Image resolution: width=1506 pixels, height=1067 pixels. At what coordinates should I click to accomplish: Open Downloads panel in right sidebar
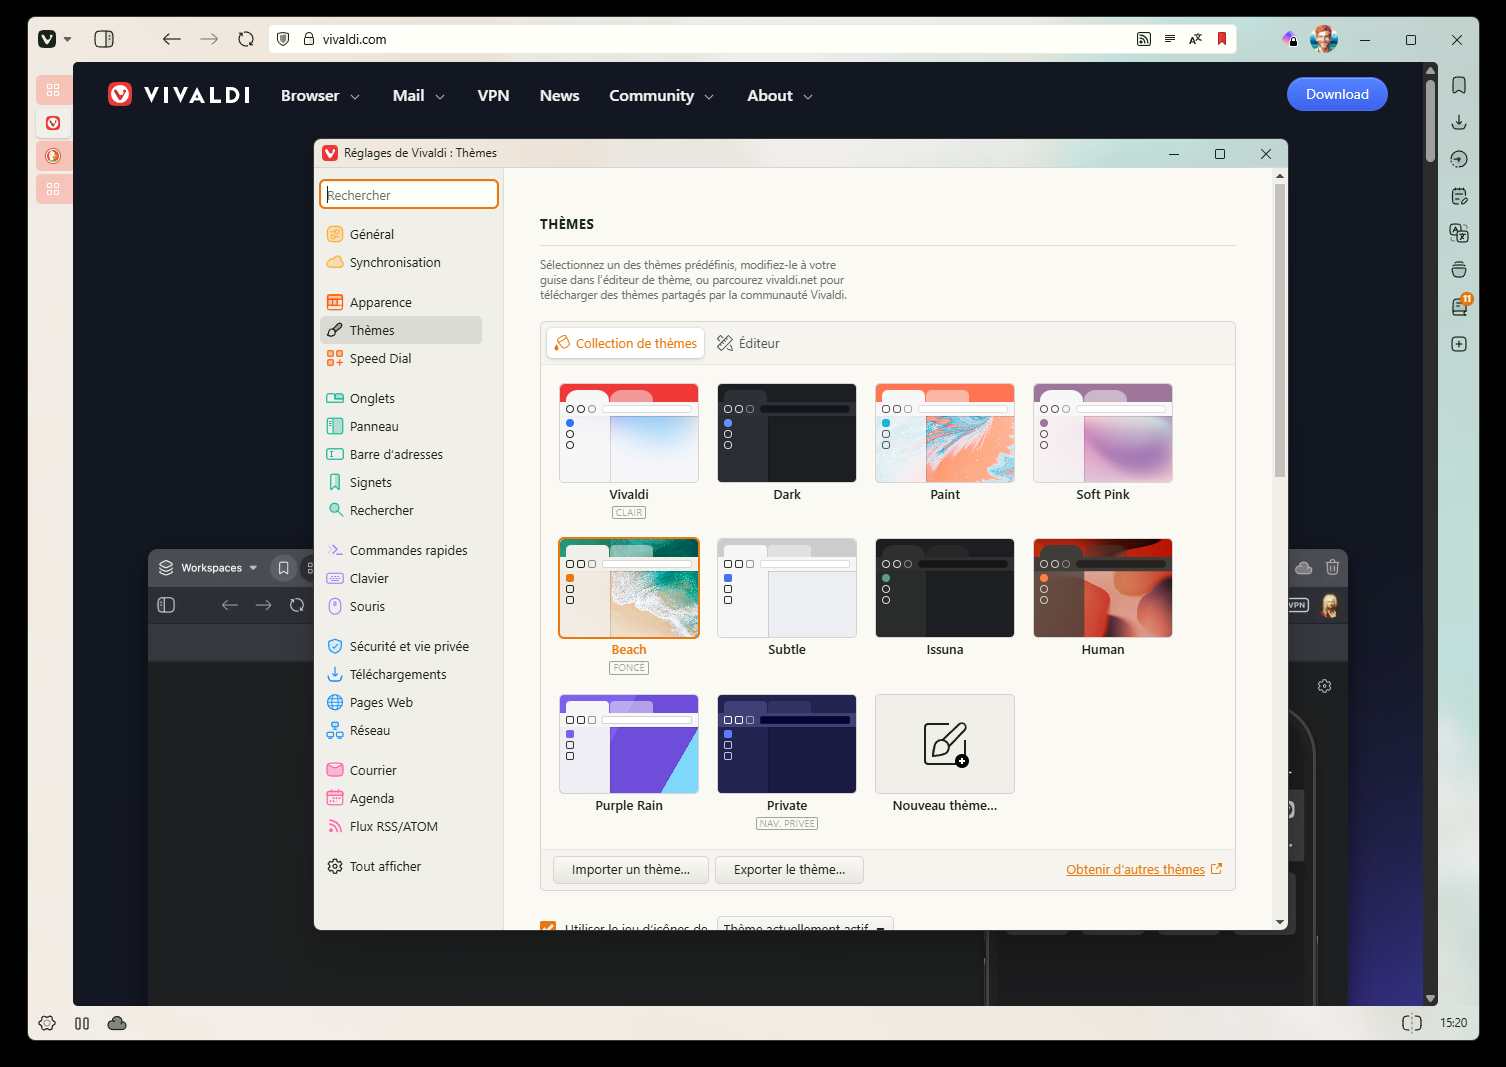click(x=1459, y=122)
